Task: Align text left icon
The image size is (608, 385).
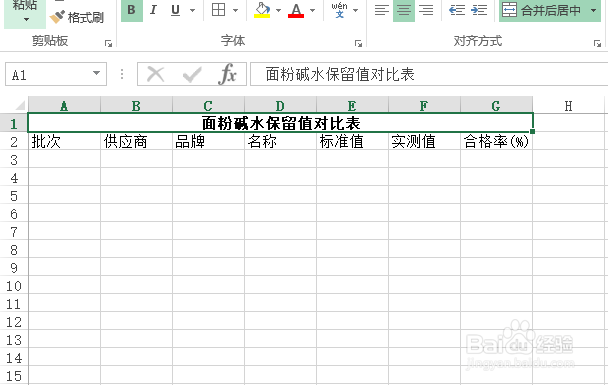Action: (x=382, y=10)
